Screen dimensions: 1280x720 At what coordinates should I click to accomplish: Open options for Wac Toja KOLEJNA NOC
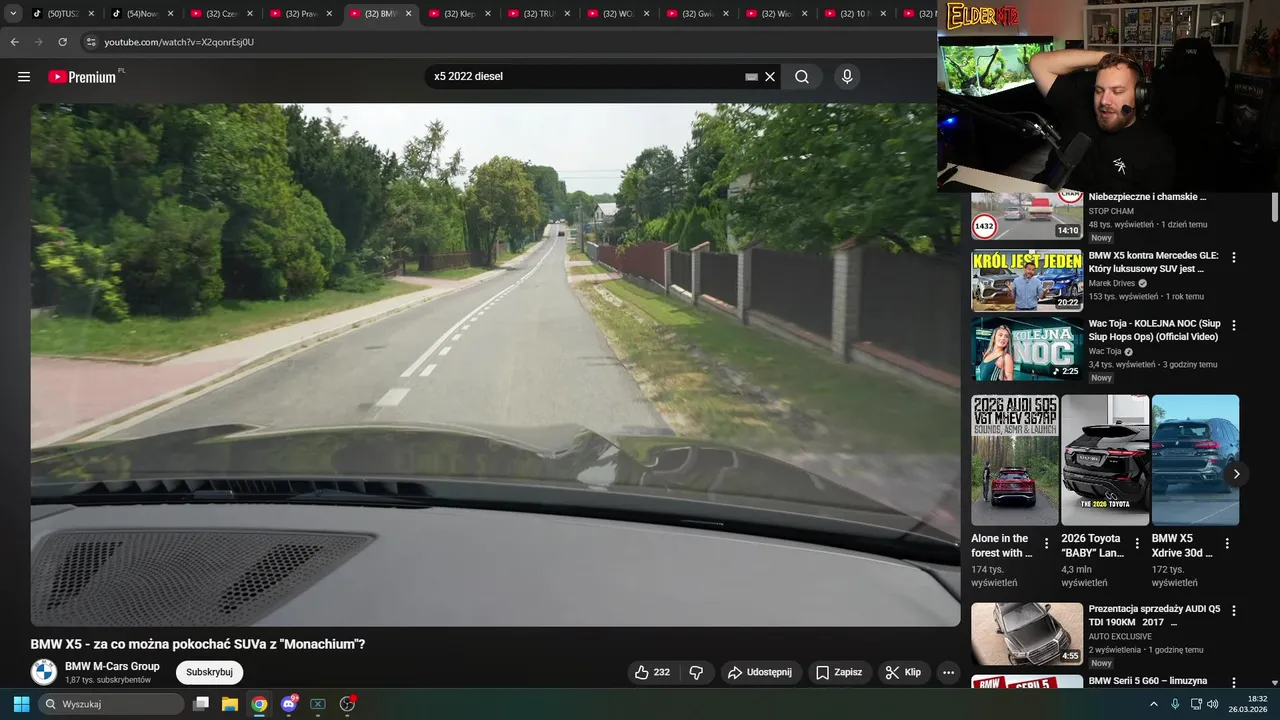tap(1233, 325)
